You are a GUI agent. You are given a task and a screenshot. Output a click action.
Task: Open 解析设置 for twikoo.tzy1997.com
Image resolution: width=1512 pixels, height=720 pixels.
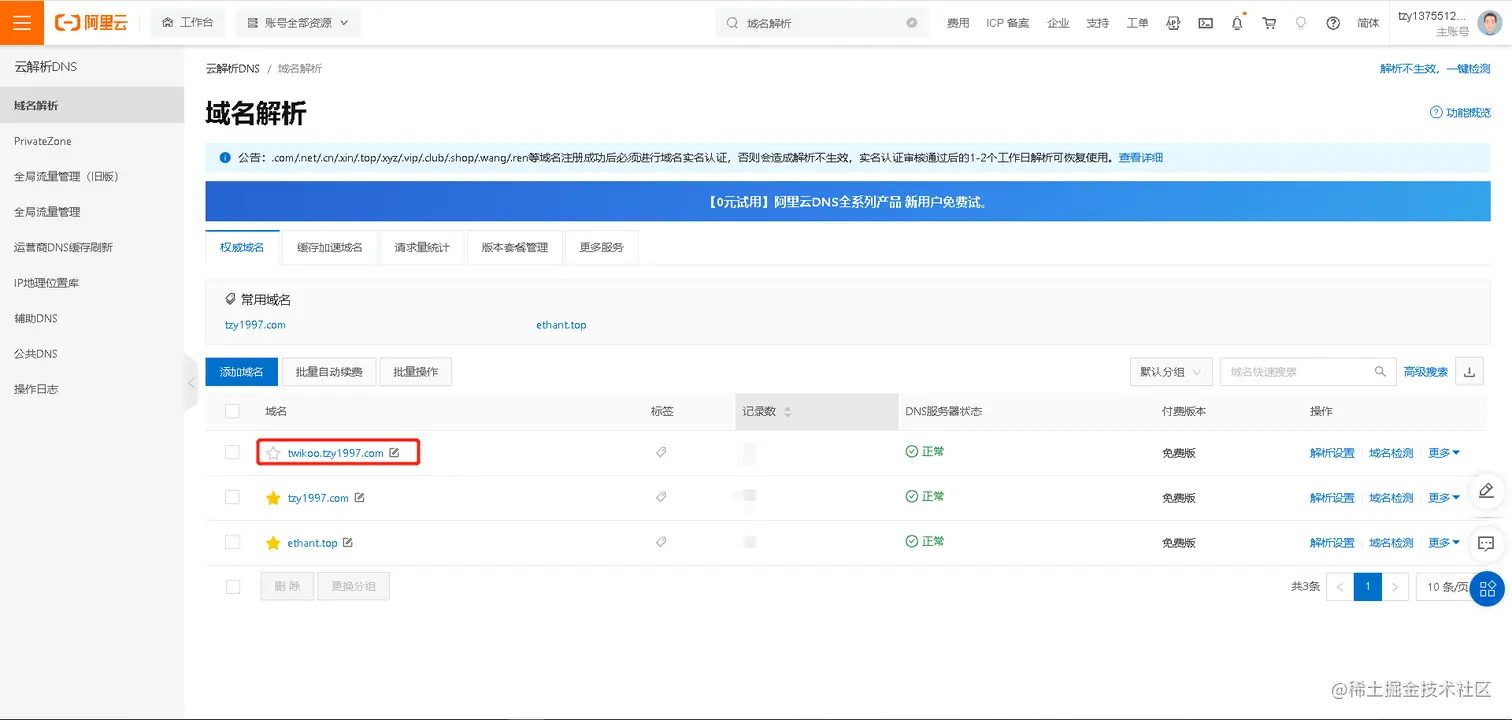tap(1332, 453)
